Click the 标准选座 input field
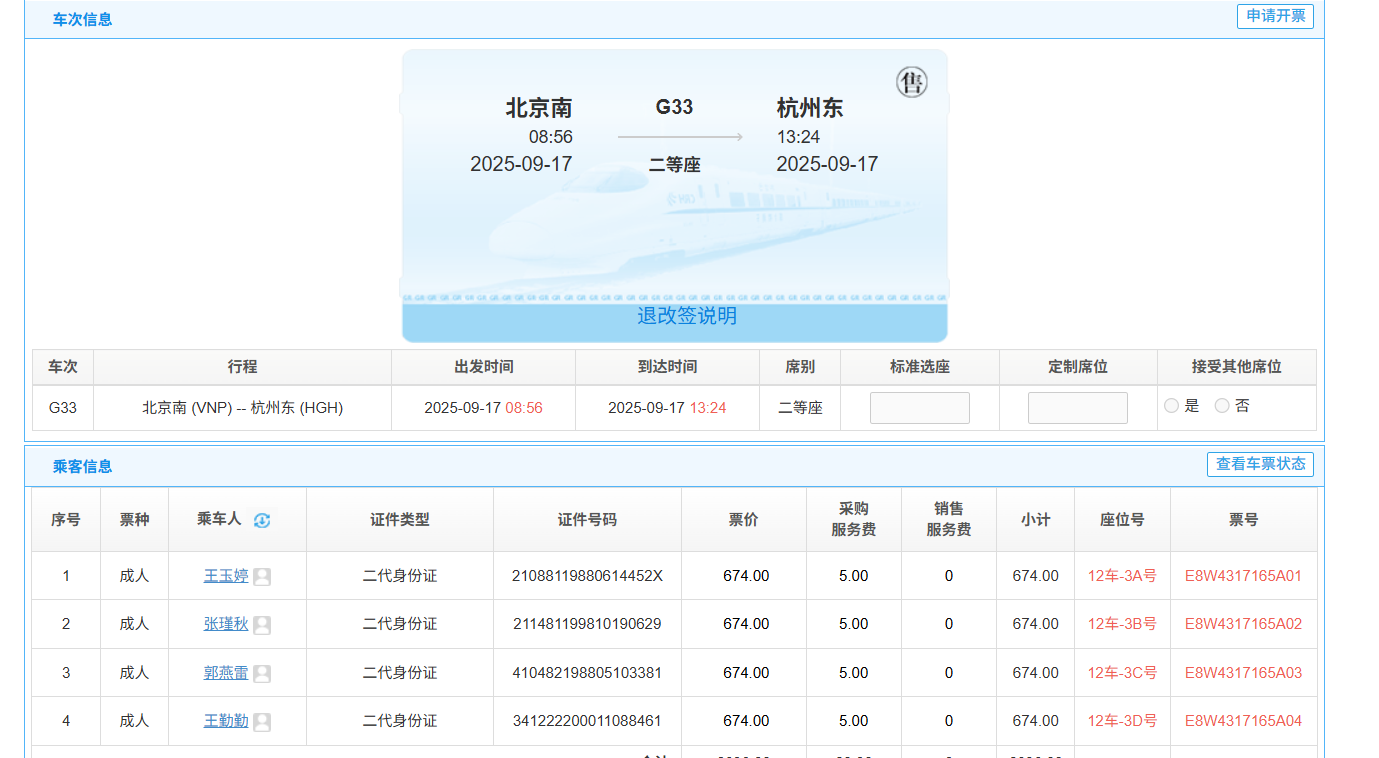 919,408
